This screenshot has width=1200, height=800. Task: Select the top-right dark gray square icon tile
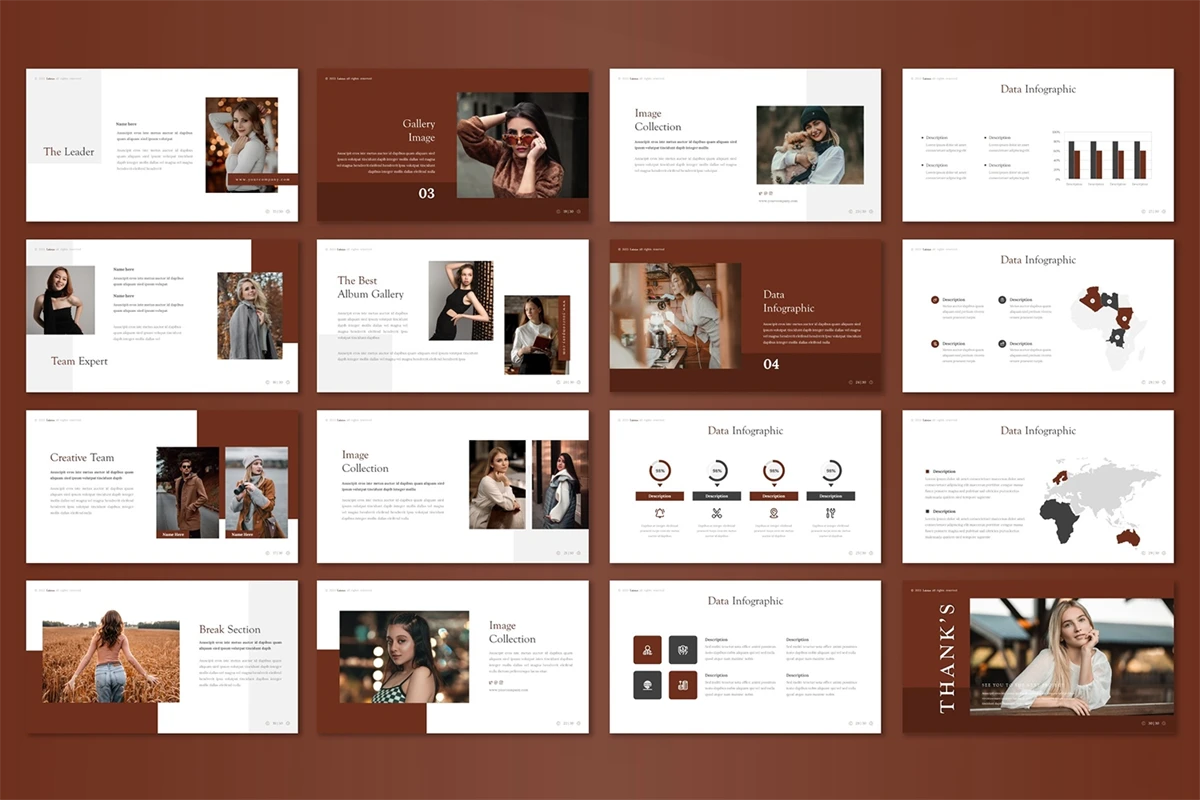pos(683,650)
